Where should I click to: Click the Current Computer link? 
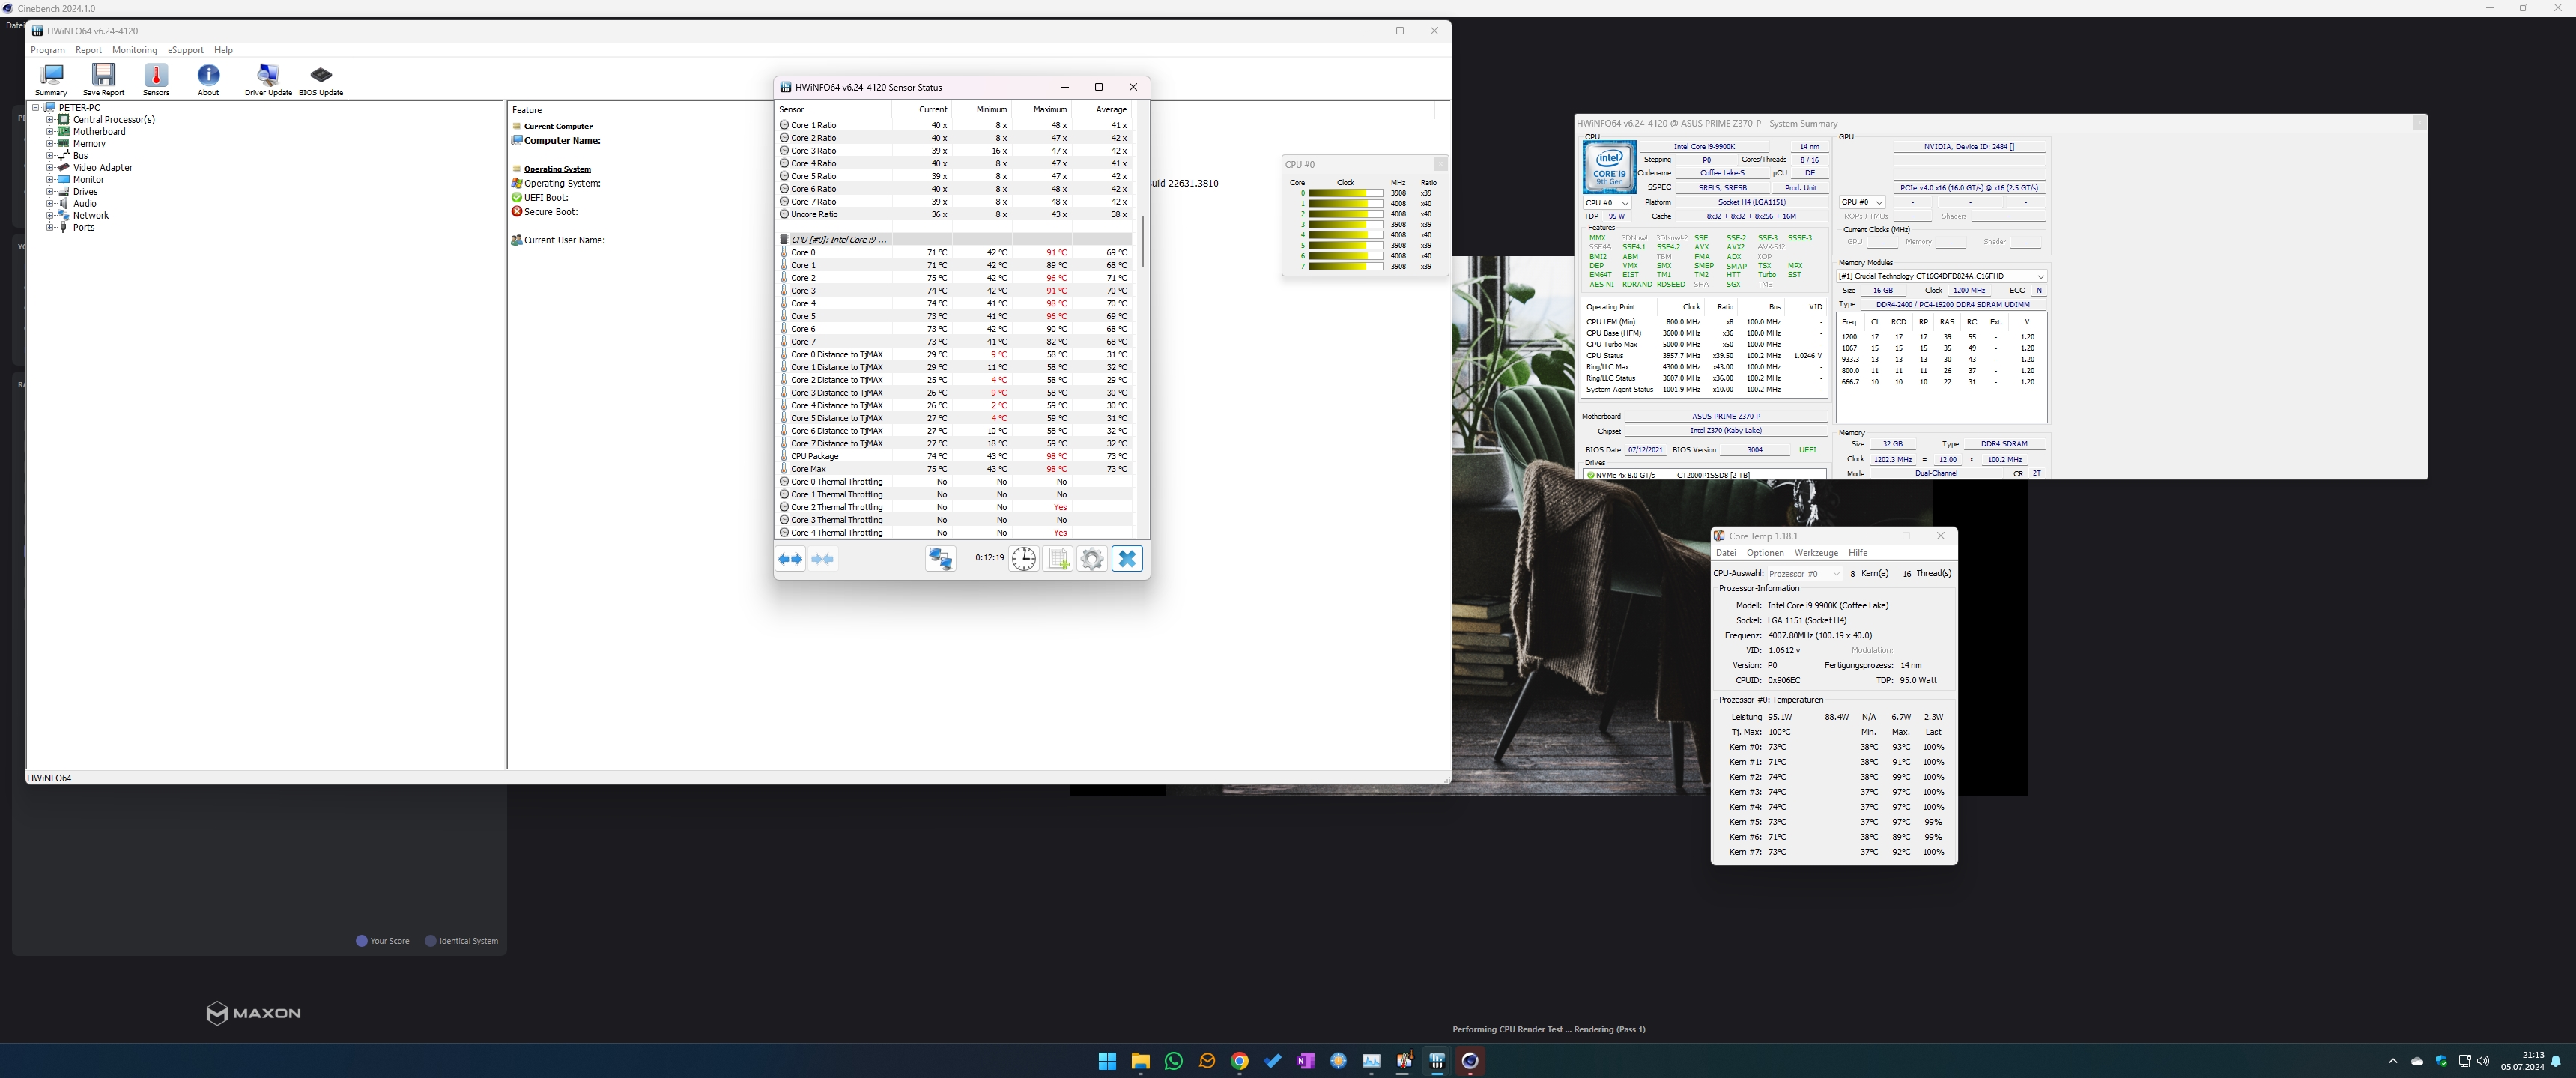pyautogui.click(x=558, y=126)
